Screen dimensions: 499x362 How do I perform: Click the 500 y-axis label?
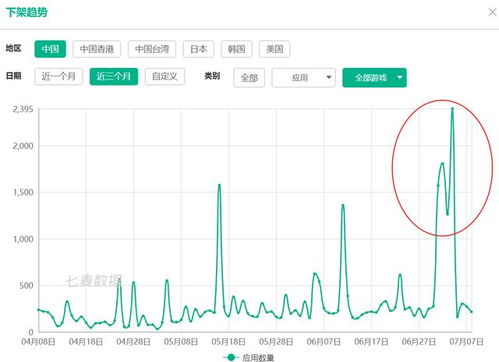coord(26,286)
